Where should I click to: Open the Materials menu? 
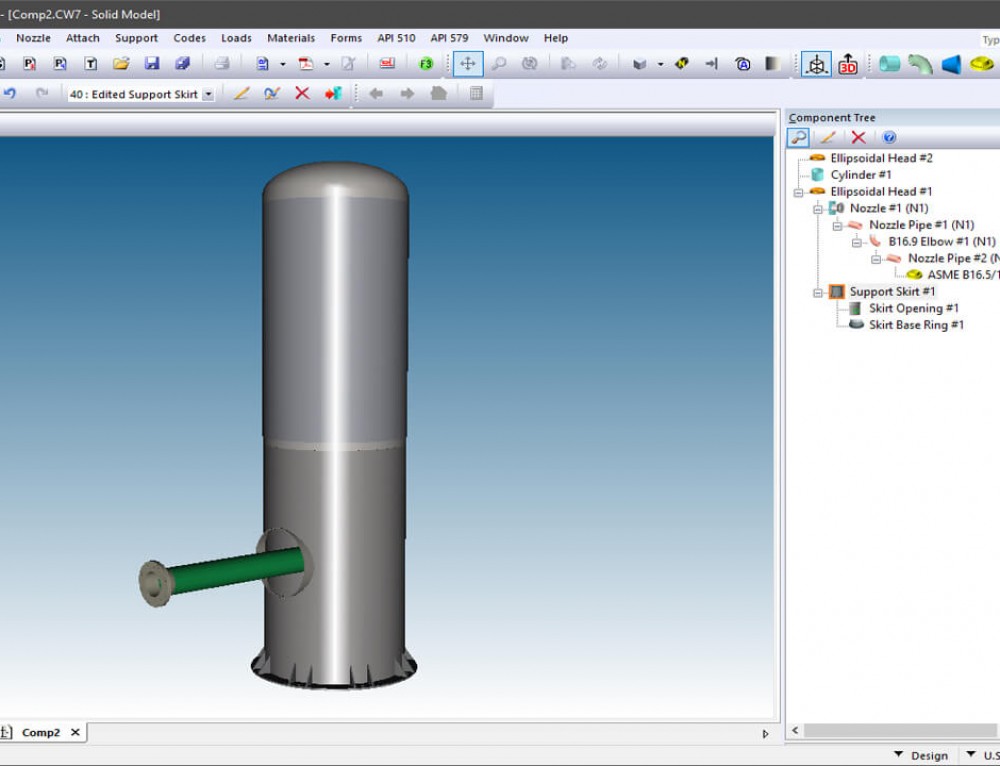[x=291, y=37]
